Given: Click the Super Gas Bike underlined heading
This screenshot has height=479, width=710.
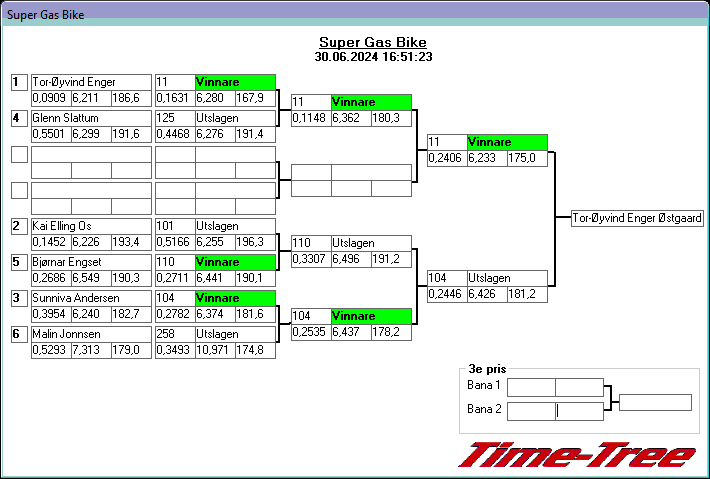Looking at the screenshot, I should pyautogui.click(x=373, y=43).
